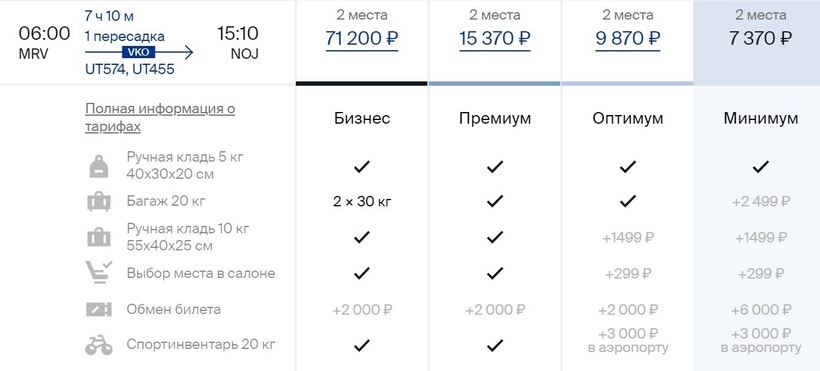This screenshot has width=820, height=371.
Task: Click the VKO transfer airport badge
Action: coord(139,52)
